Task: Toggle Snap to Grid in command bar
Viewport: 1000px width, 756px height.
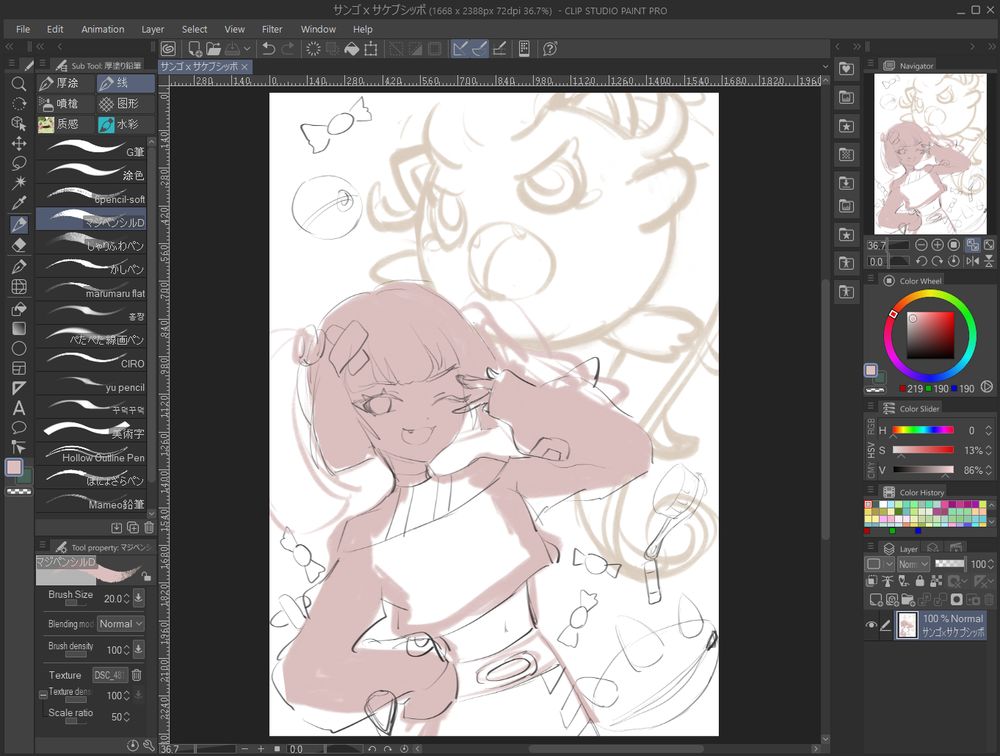Action: [500, 48]
